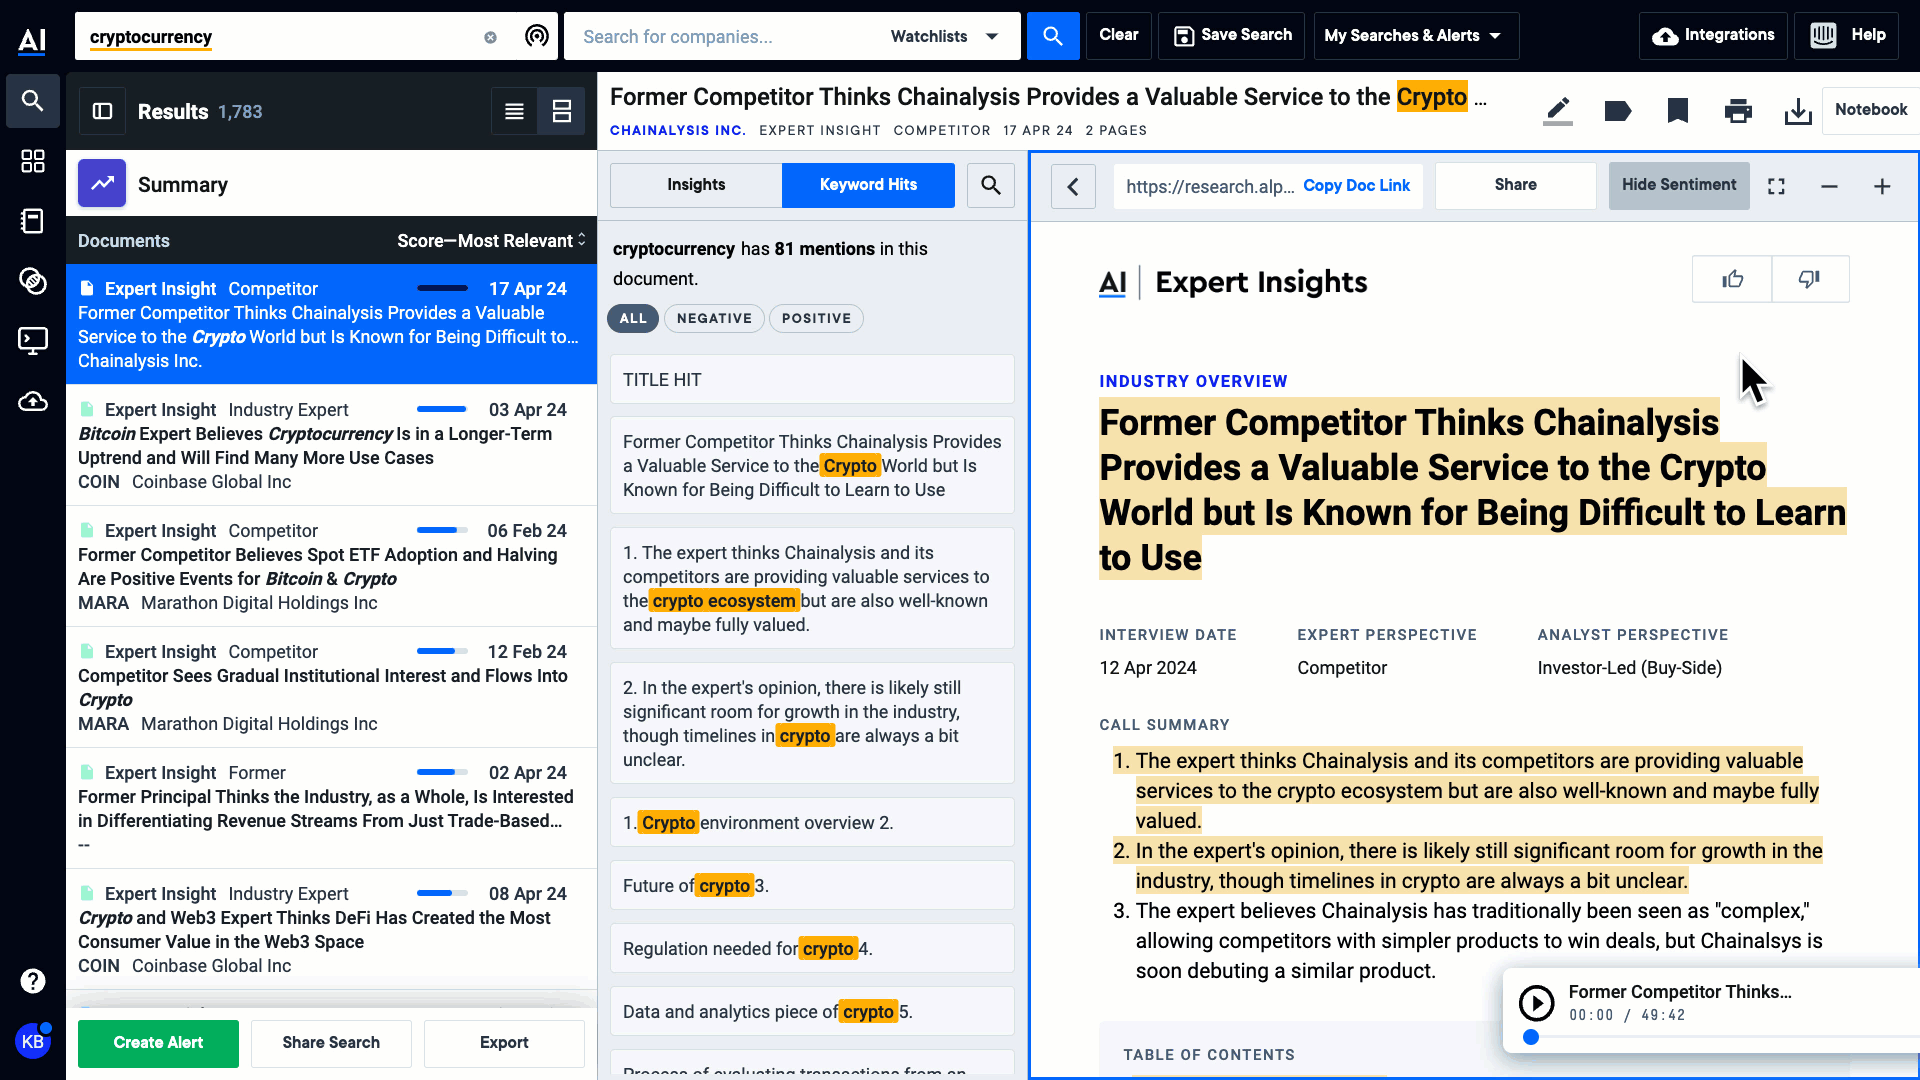Share the document with Share button
The width and height of the screenshot is (1920, 1080).
tap(1516, 185)
